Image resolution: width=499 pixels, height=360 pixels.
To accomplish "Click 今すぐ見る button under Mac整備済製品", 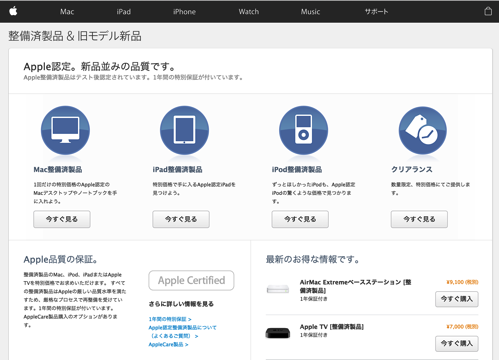I will pos(62,219).
